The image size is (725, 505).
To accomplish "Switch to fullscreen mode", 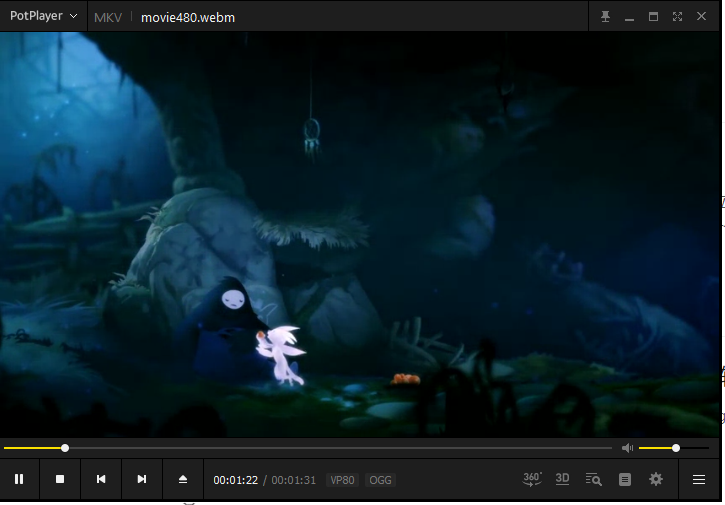I will click(x=677, y=17).
